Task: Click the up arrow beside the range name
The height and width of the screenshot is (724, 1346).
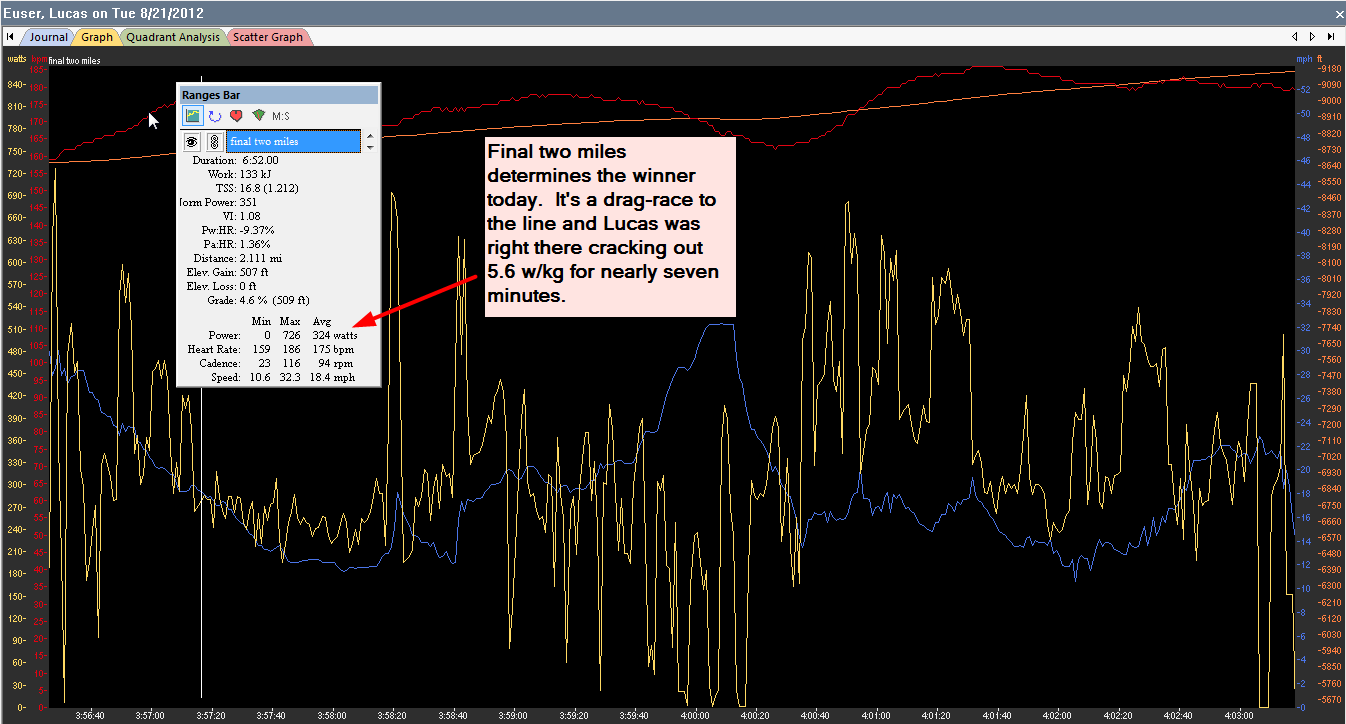Action: [369, 136]
